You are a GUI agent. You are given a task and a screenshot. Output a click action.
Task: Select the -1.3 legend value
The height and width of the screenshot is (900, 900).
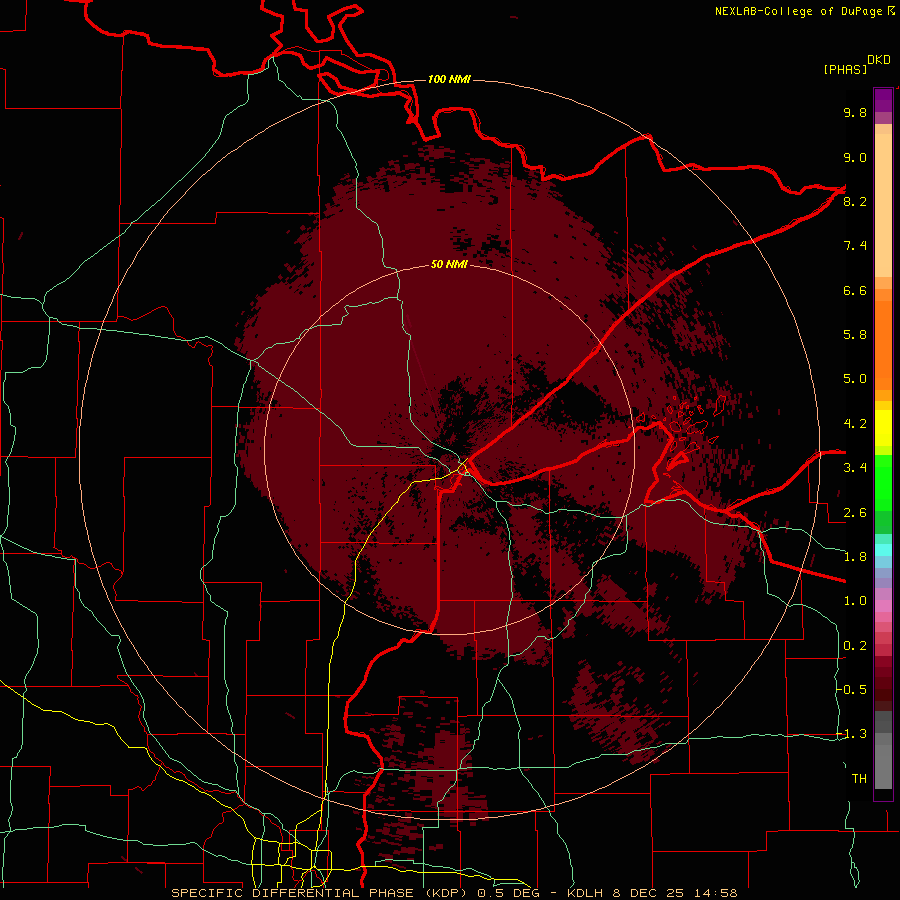pos(852,734)
